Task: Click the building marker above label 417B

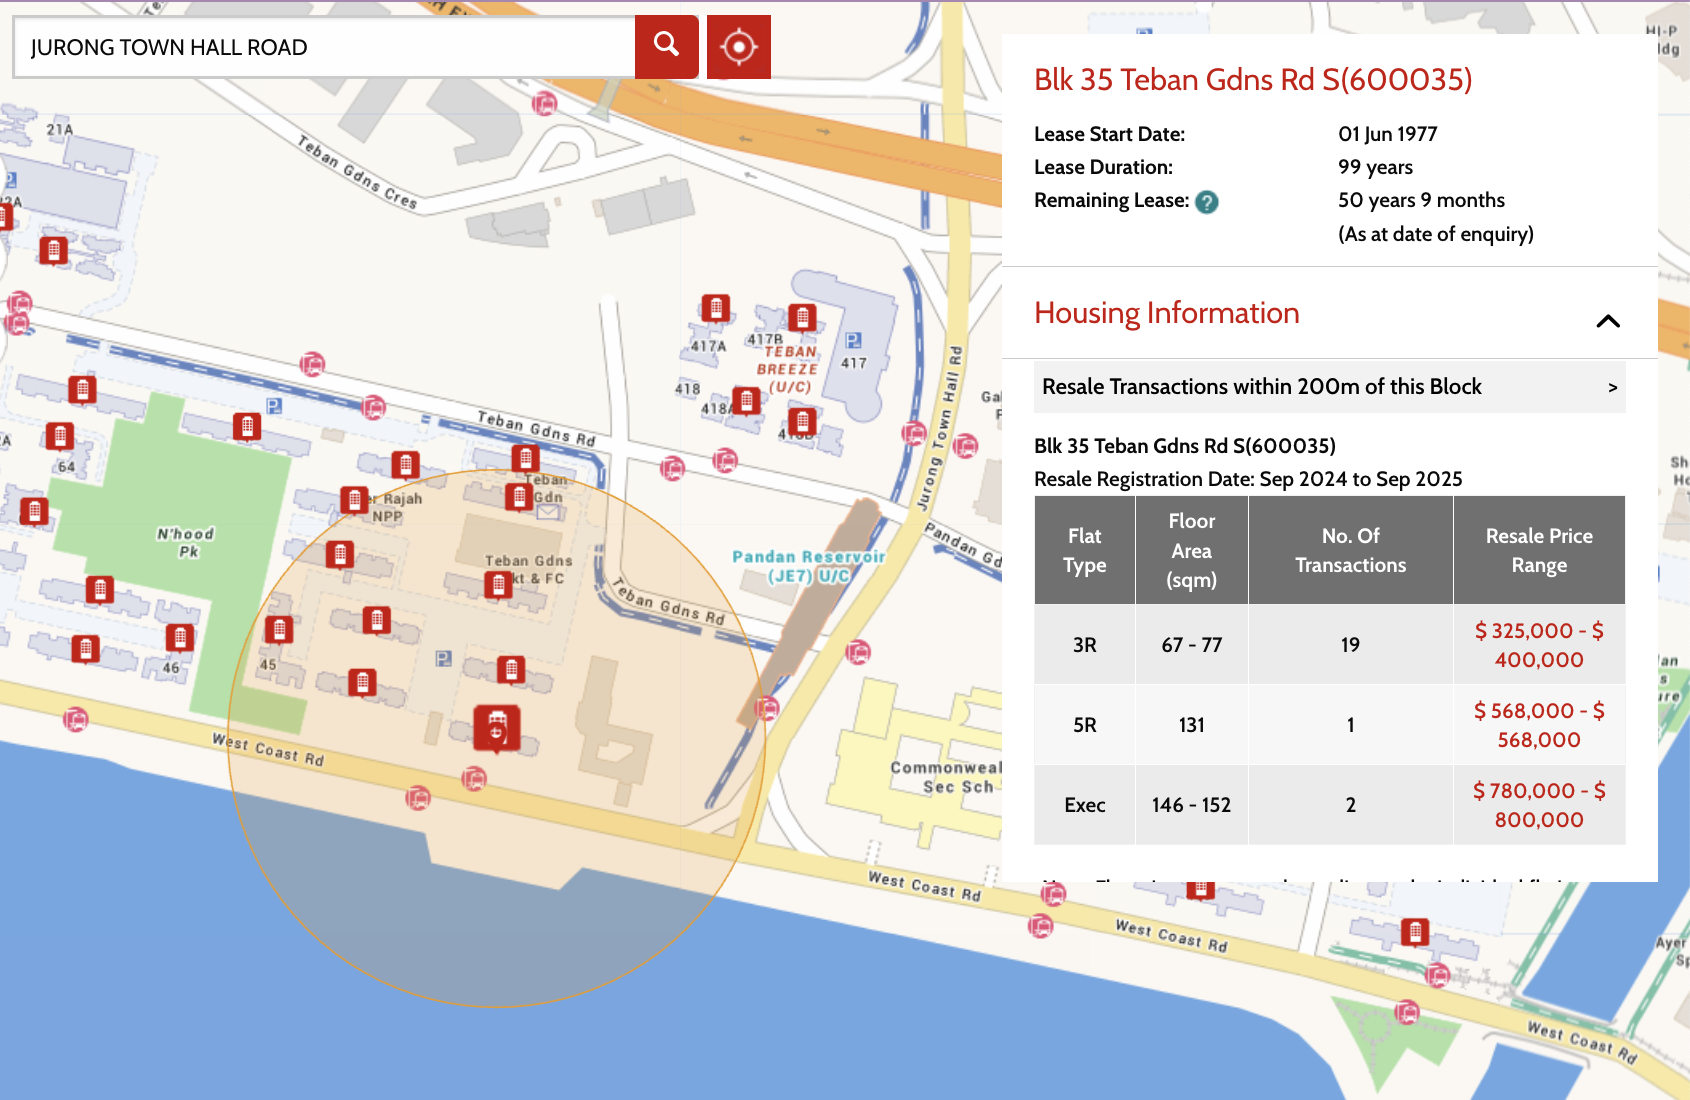Action: click(802, 318)
